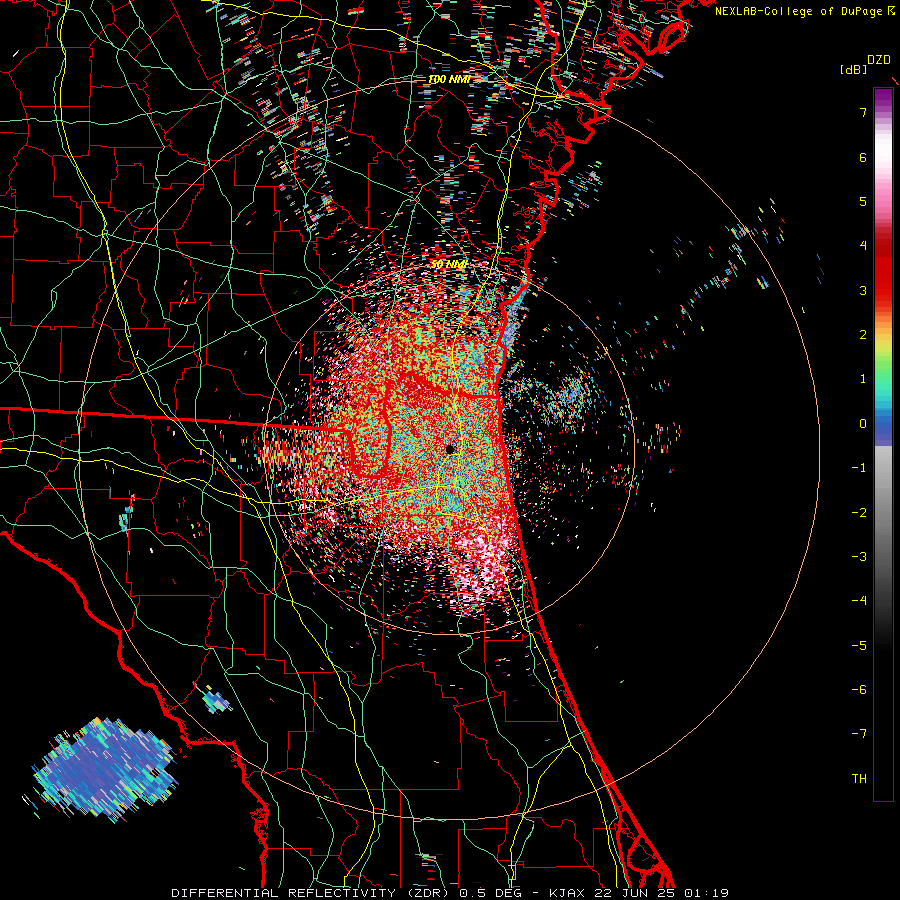Click the 7 value on the scale

point(863,112)
